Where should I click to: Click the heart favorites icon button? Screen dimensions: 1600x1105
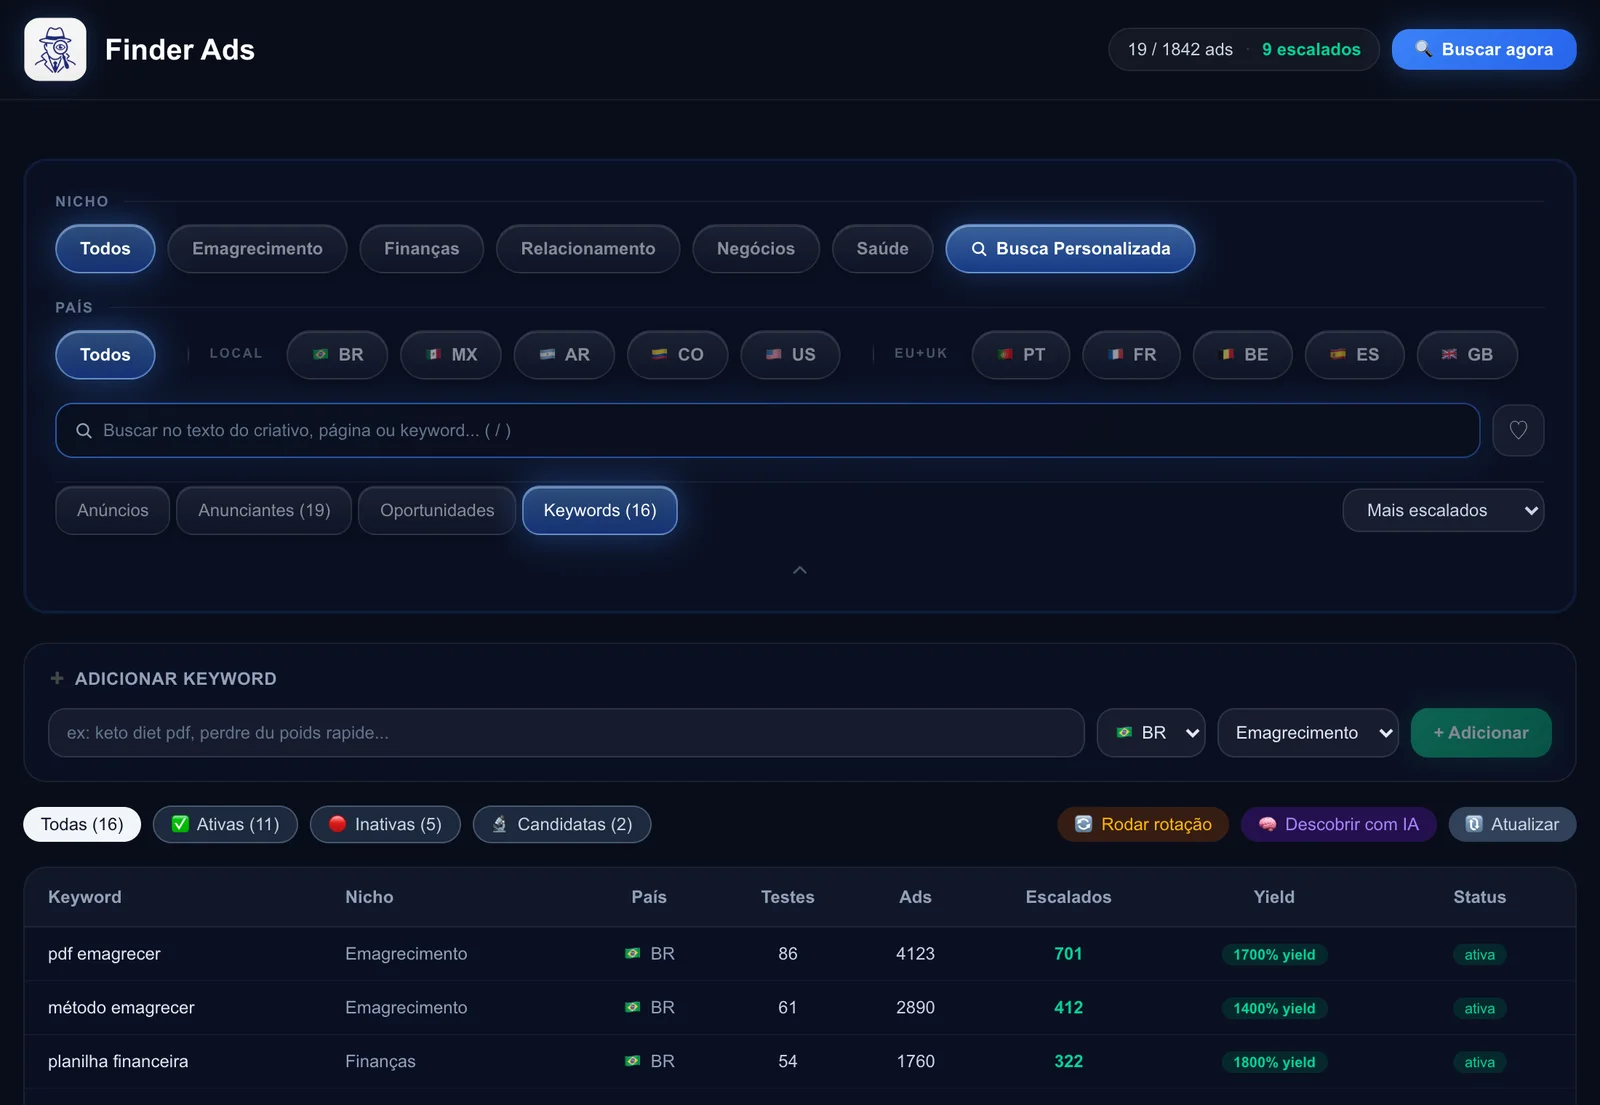[1518, 430]
